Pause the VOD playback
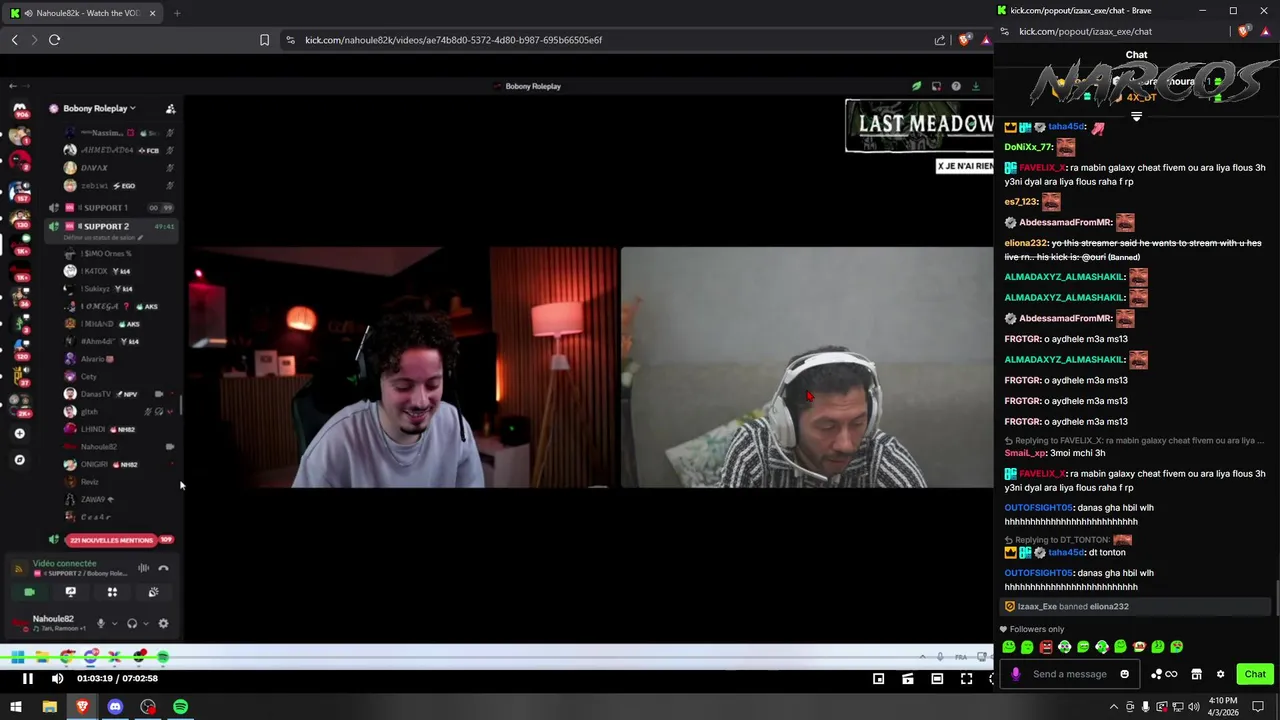This screenshot has height=720, width=1280. tap(28, 679)
